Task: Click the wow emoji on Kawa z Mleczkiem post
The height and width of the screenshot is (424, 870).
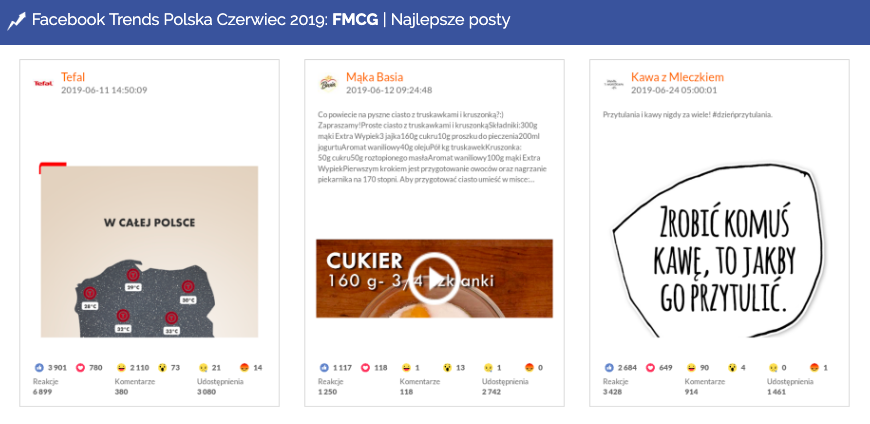Action: pos(732,368)
